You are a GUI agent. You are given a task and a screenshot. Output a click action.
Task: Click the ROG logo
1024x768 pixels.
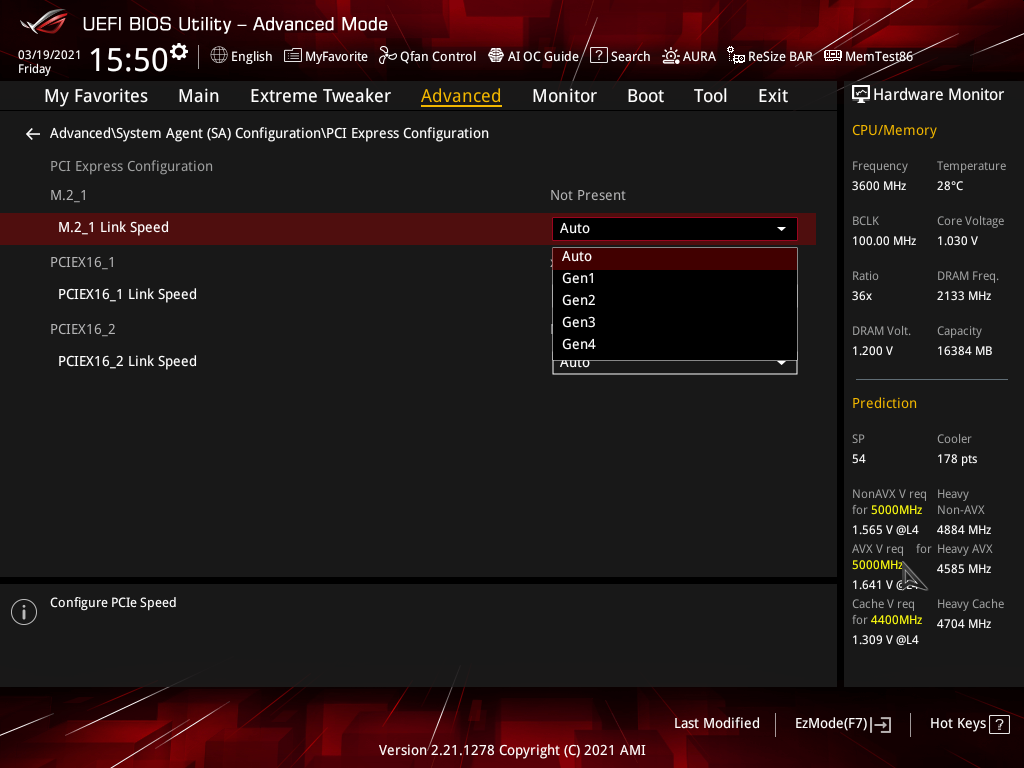point(43,22)
